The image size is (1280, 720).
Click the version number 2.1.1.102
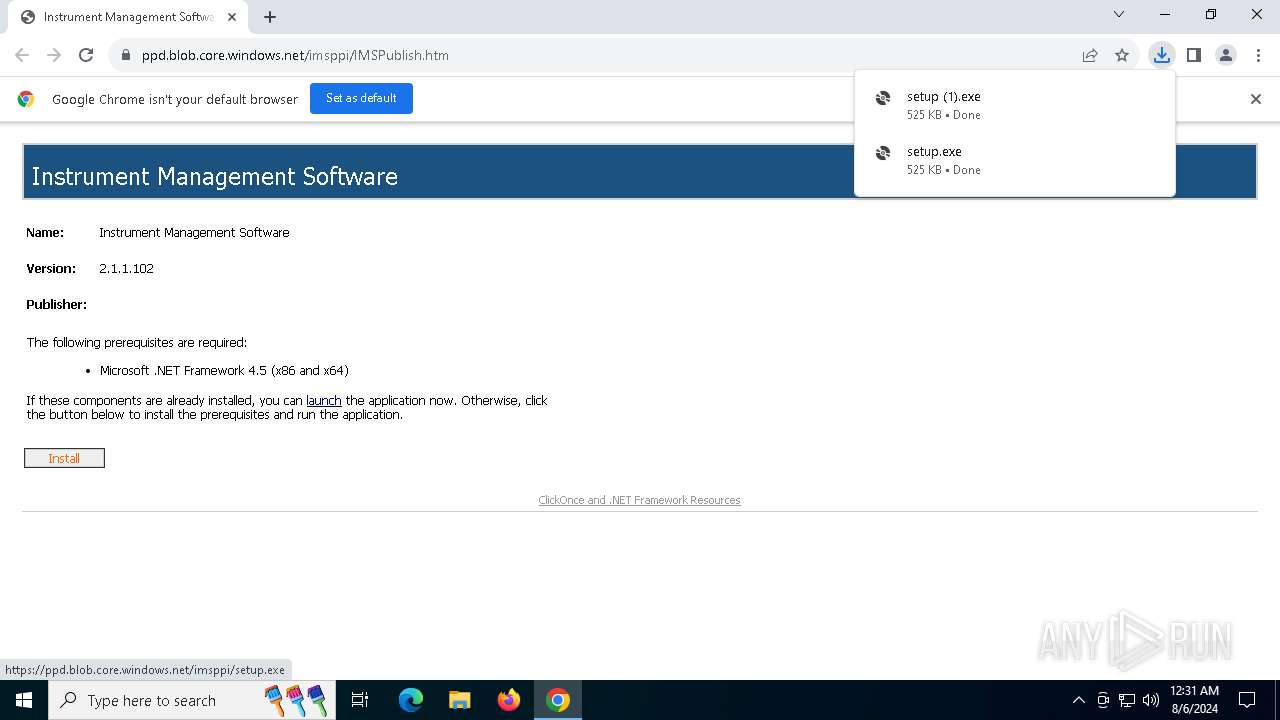click(x=126, y=268)
